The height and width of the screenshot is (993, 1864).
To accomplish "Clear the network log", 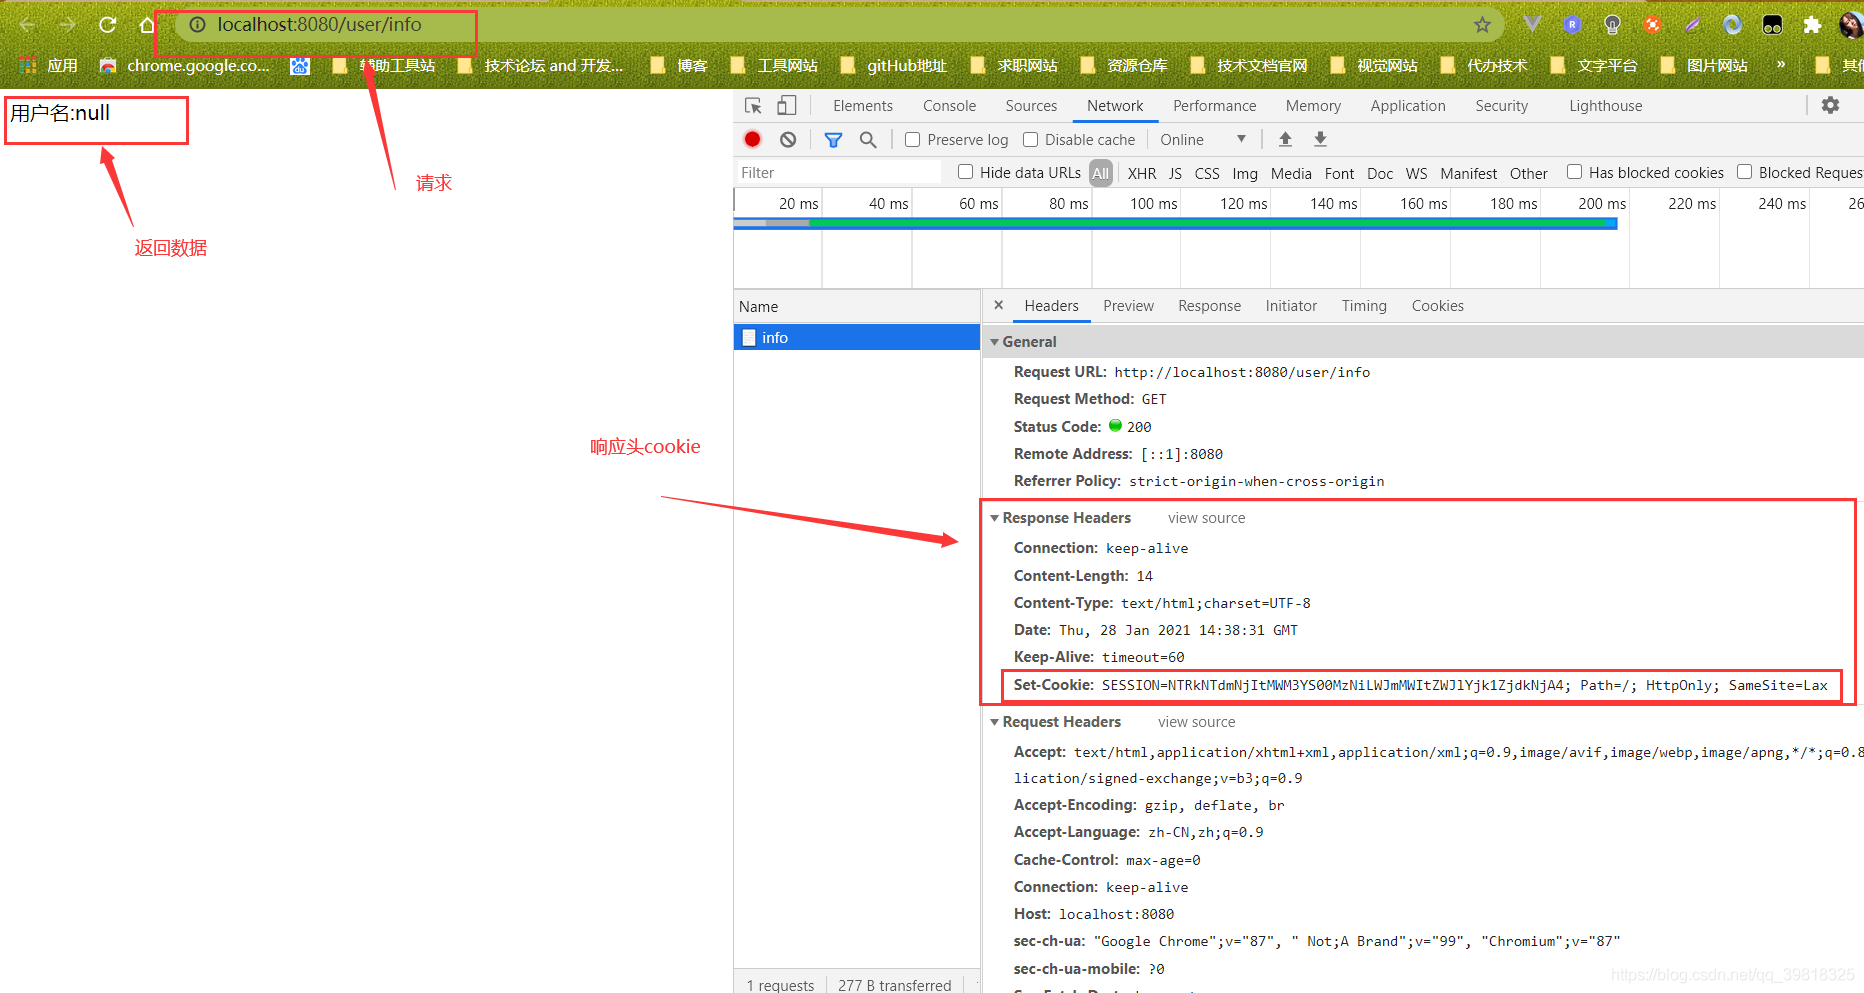I will tap(788, 139).
